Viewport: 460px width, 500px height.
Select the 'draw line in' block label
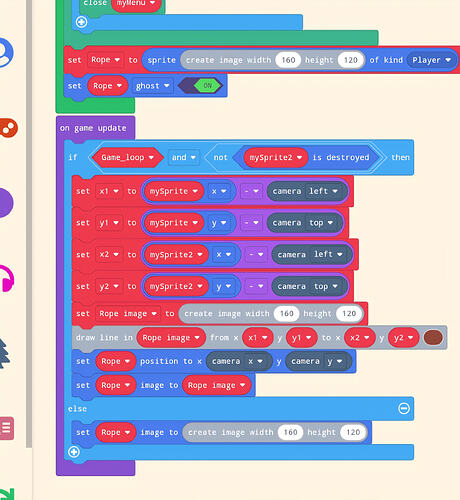point(104,338)
